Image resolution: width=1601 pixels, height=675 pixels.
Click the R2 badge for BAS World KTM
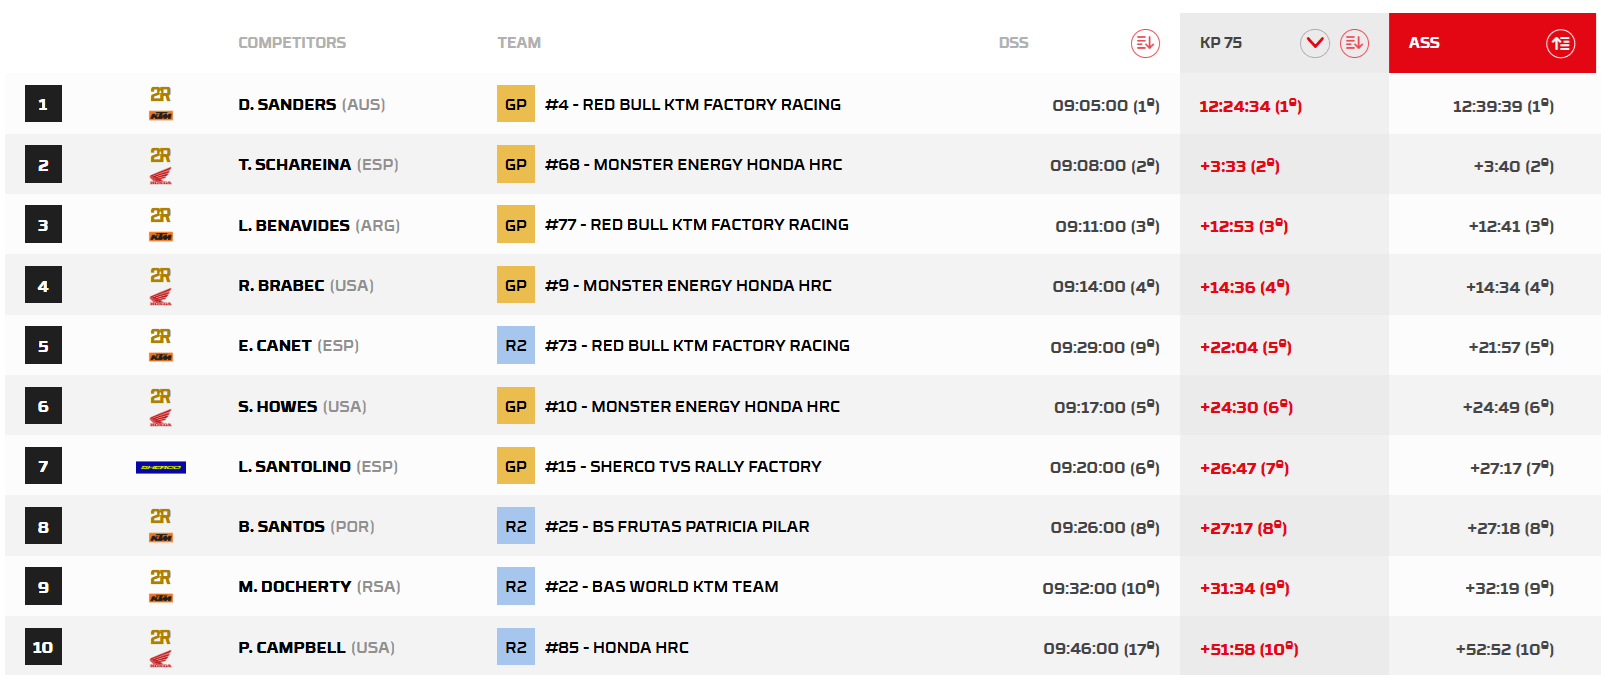coord(516,586)
